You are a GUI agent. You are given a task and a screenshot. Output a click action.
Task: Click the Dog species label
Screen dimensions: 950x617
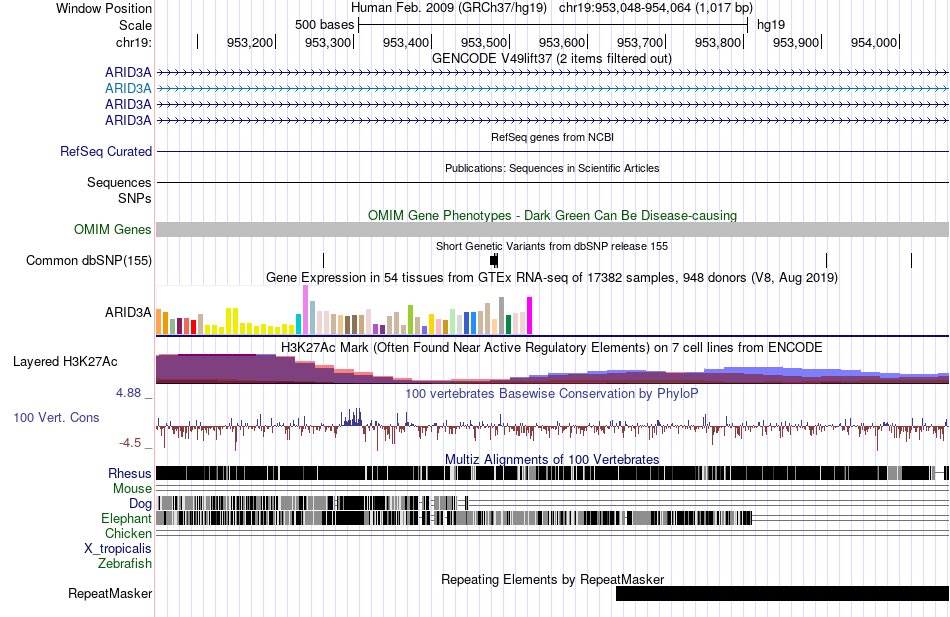point(141,504)
